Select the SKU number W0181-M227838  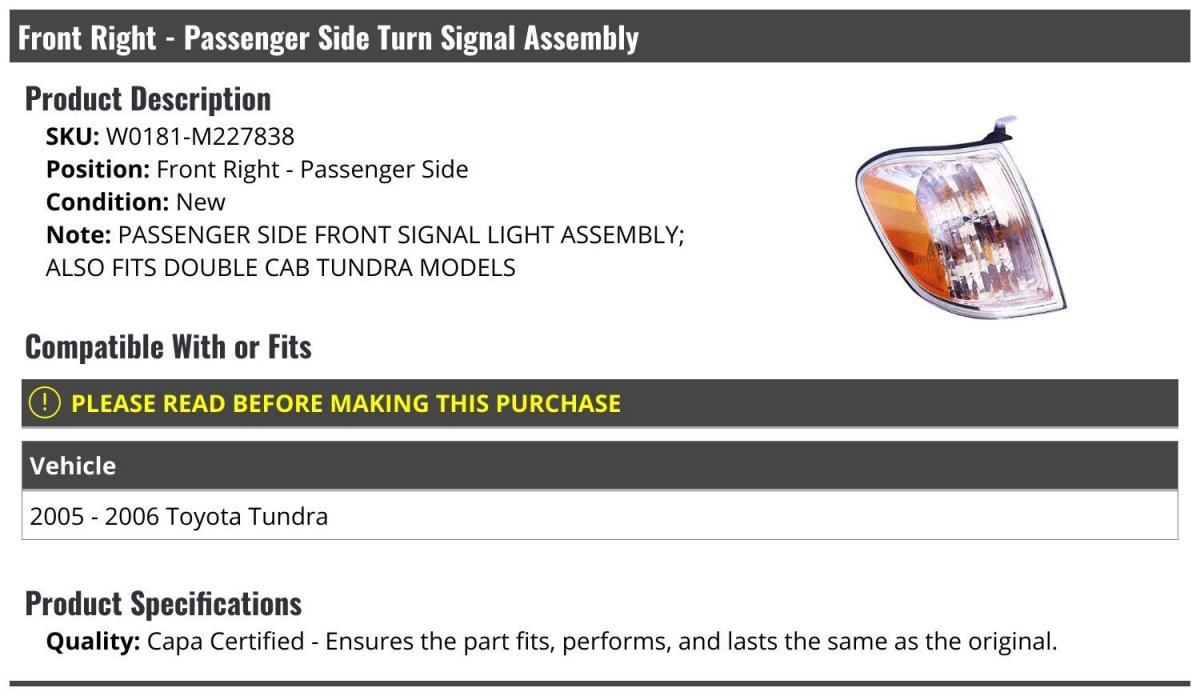pyautogui.click(x=200, y=136)
